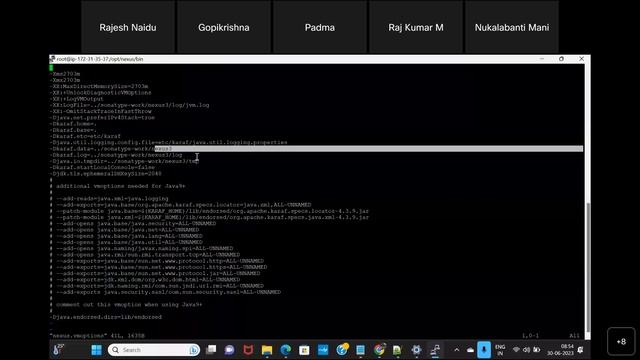Click the --add-reads=java.xml=java.logging line
The height and width of the screenshot is (360, 640).
pyautogui.click(x=112, y=198)
